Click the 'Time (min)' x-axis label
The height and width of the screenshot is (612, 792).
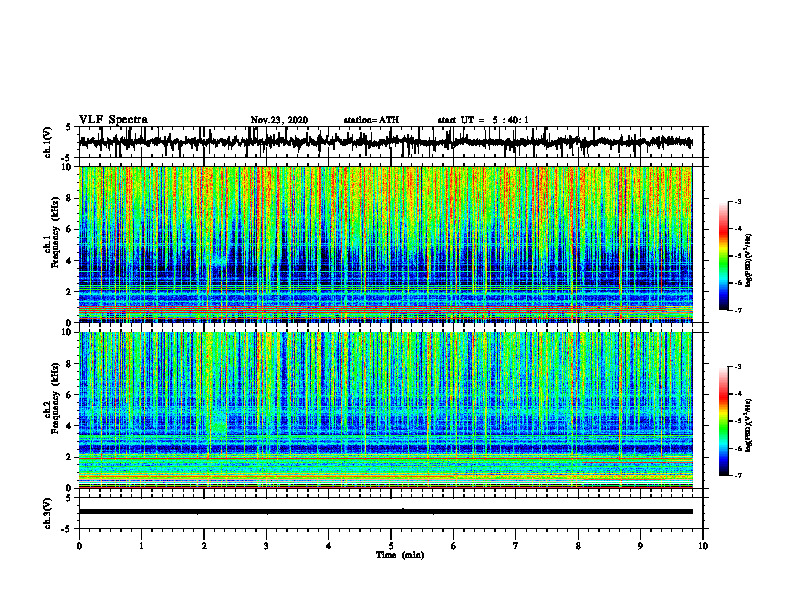tap(400, 554)
